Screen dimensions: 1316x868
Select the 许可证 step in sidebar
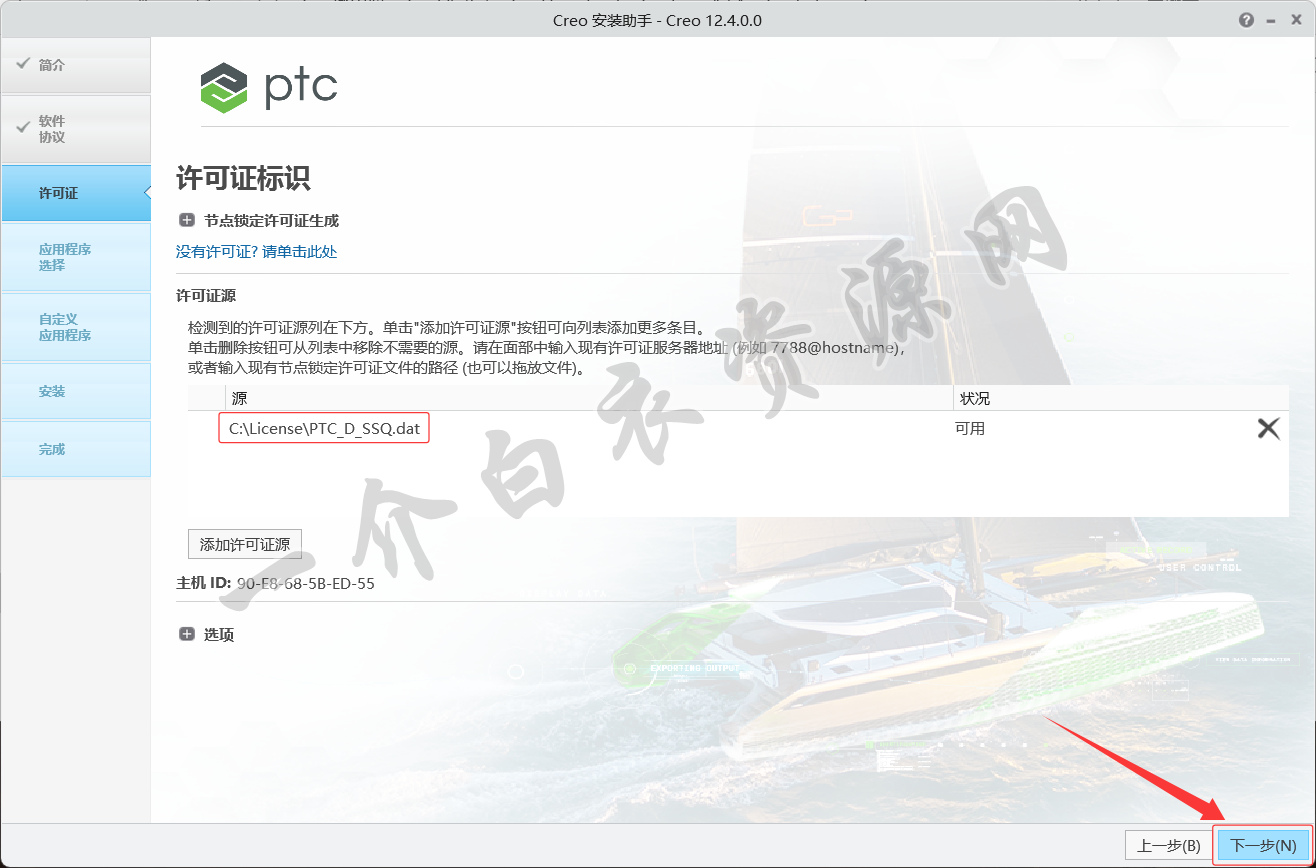pos(76,193)
